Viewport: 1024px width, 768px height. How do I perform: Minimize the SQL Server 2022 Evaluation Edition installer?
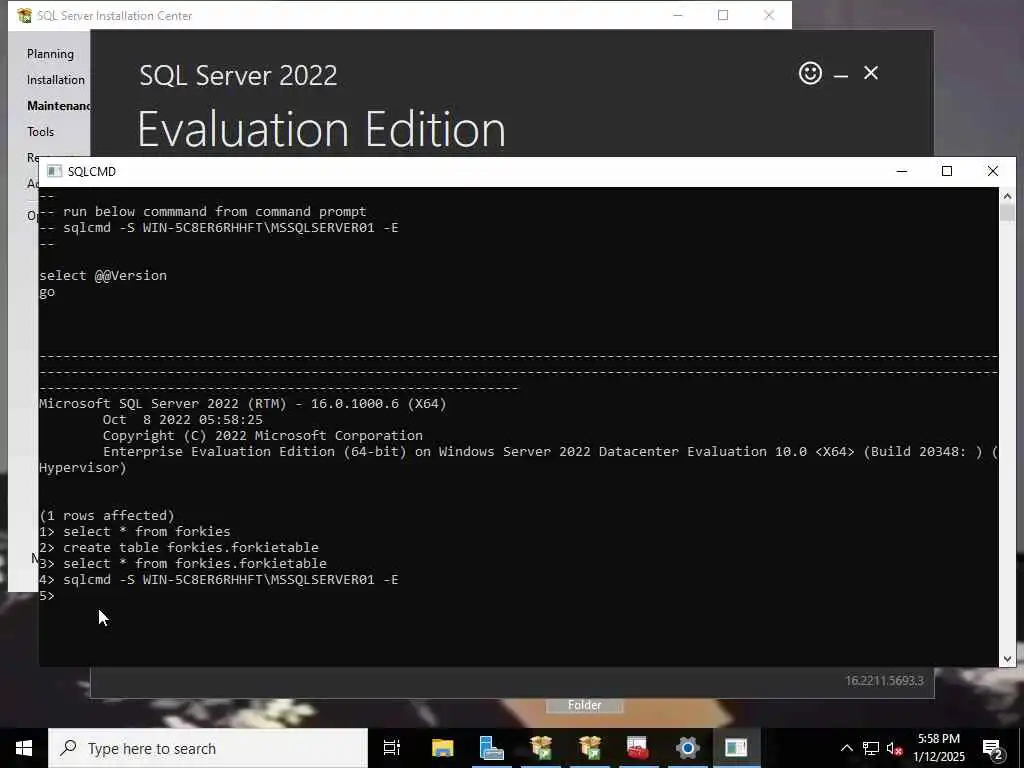click(x=841, y=74)
